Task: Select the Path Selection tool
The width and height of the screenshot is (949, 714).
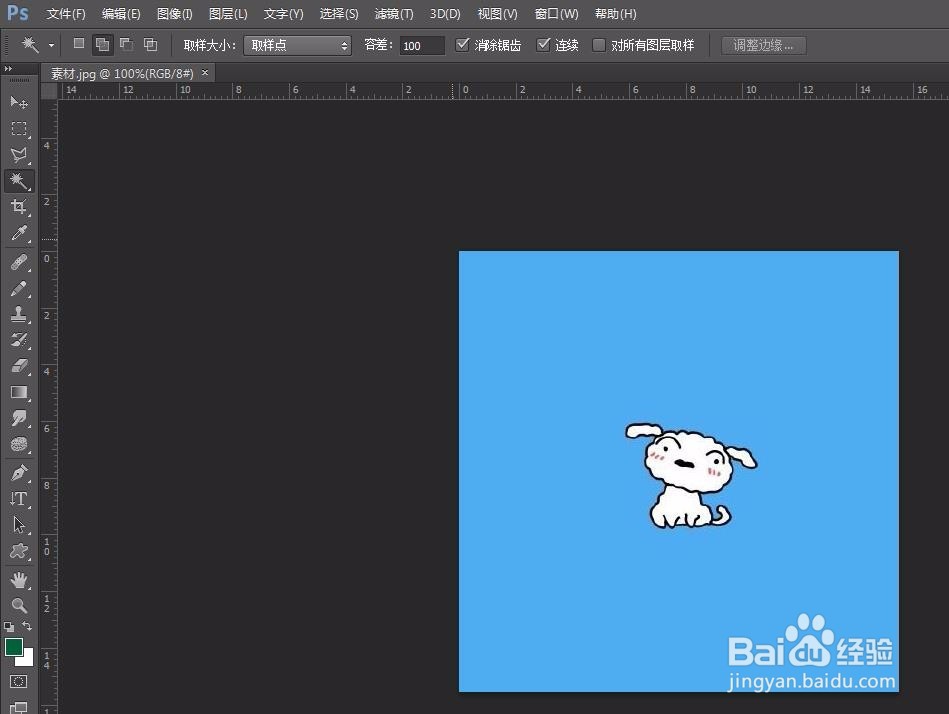Action: pyautogui.click(x=19, y=525)
